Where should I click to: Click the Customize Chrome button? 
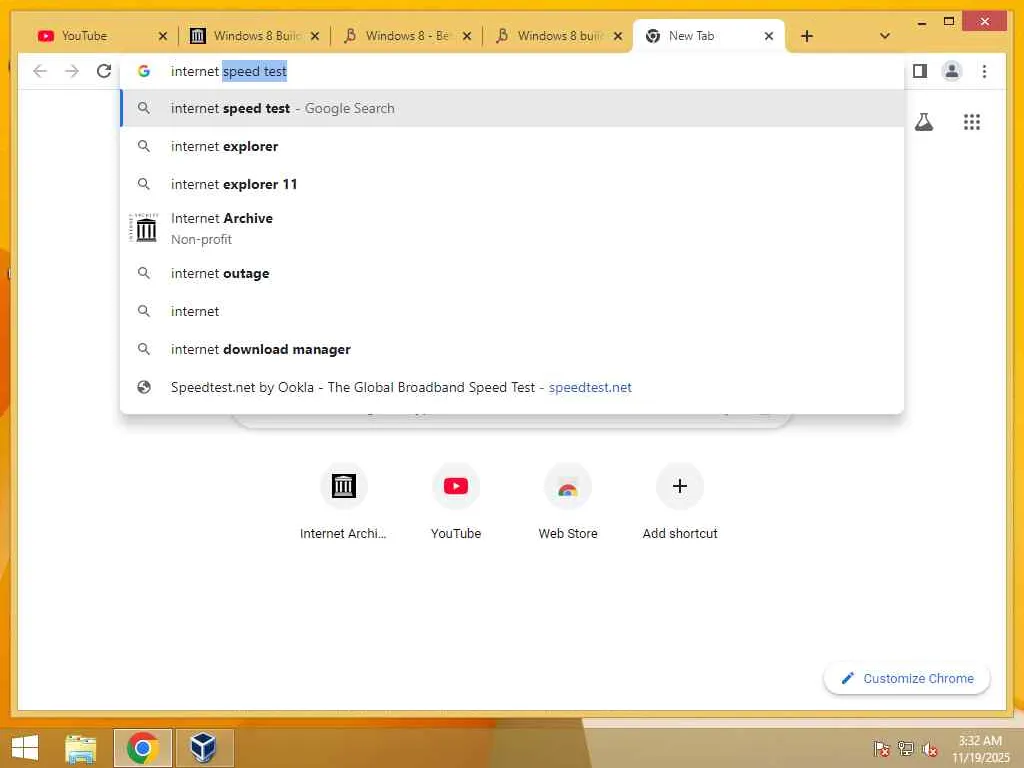(907, 679)
